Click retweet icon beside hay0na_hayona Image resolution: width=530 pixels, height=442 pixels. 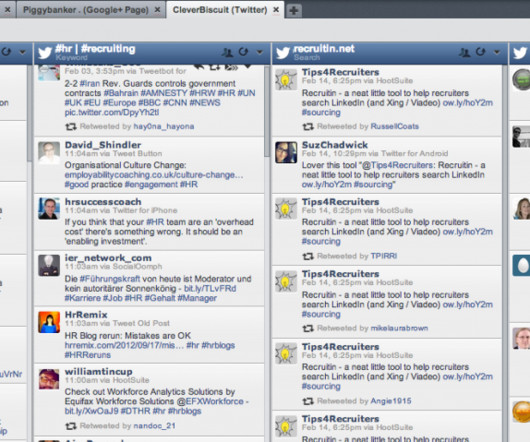click(x=71, y=127)
